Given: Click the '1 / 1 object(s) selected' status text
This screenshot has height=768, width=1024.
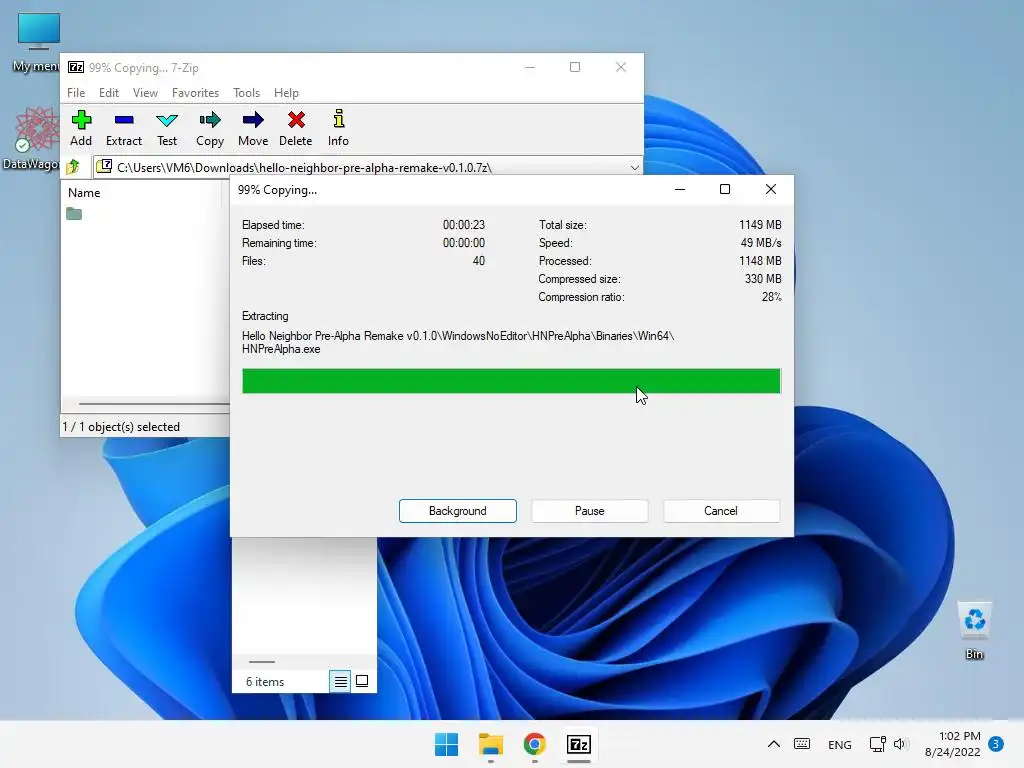Looking at the screenshot, I should [x=121, y=426].
